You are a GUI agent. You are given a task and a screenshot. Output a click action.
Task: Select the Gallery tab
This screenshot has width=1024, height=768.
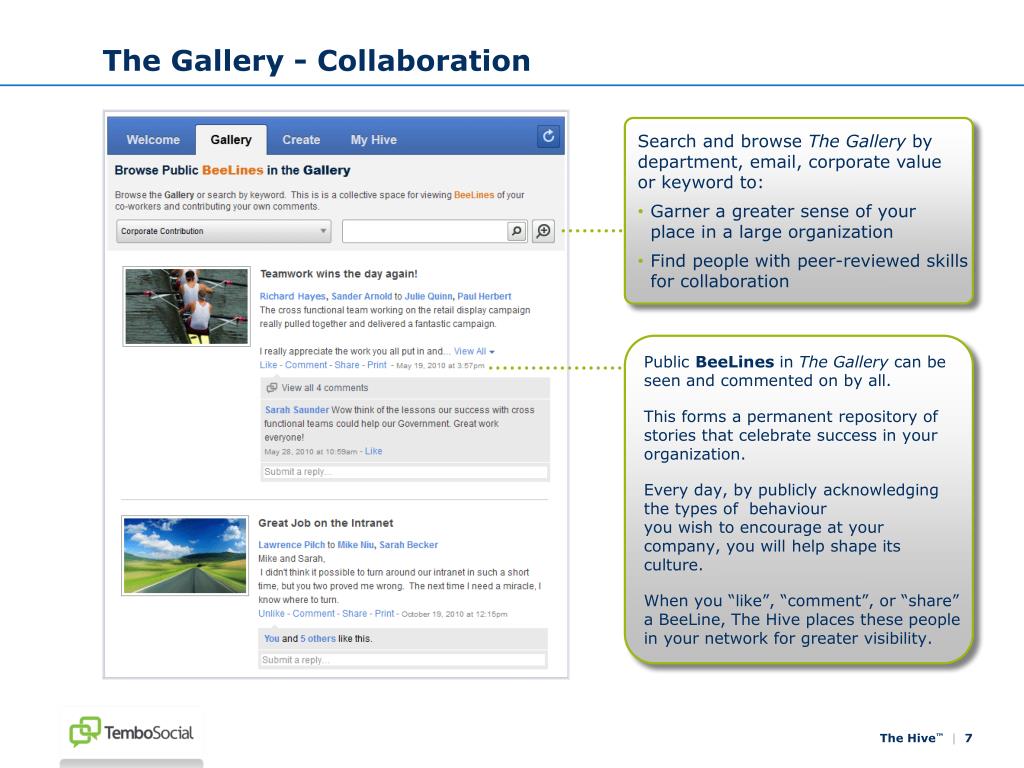[x=231, y=140]
